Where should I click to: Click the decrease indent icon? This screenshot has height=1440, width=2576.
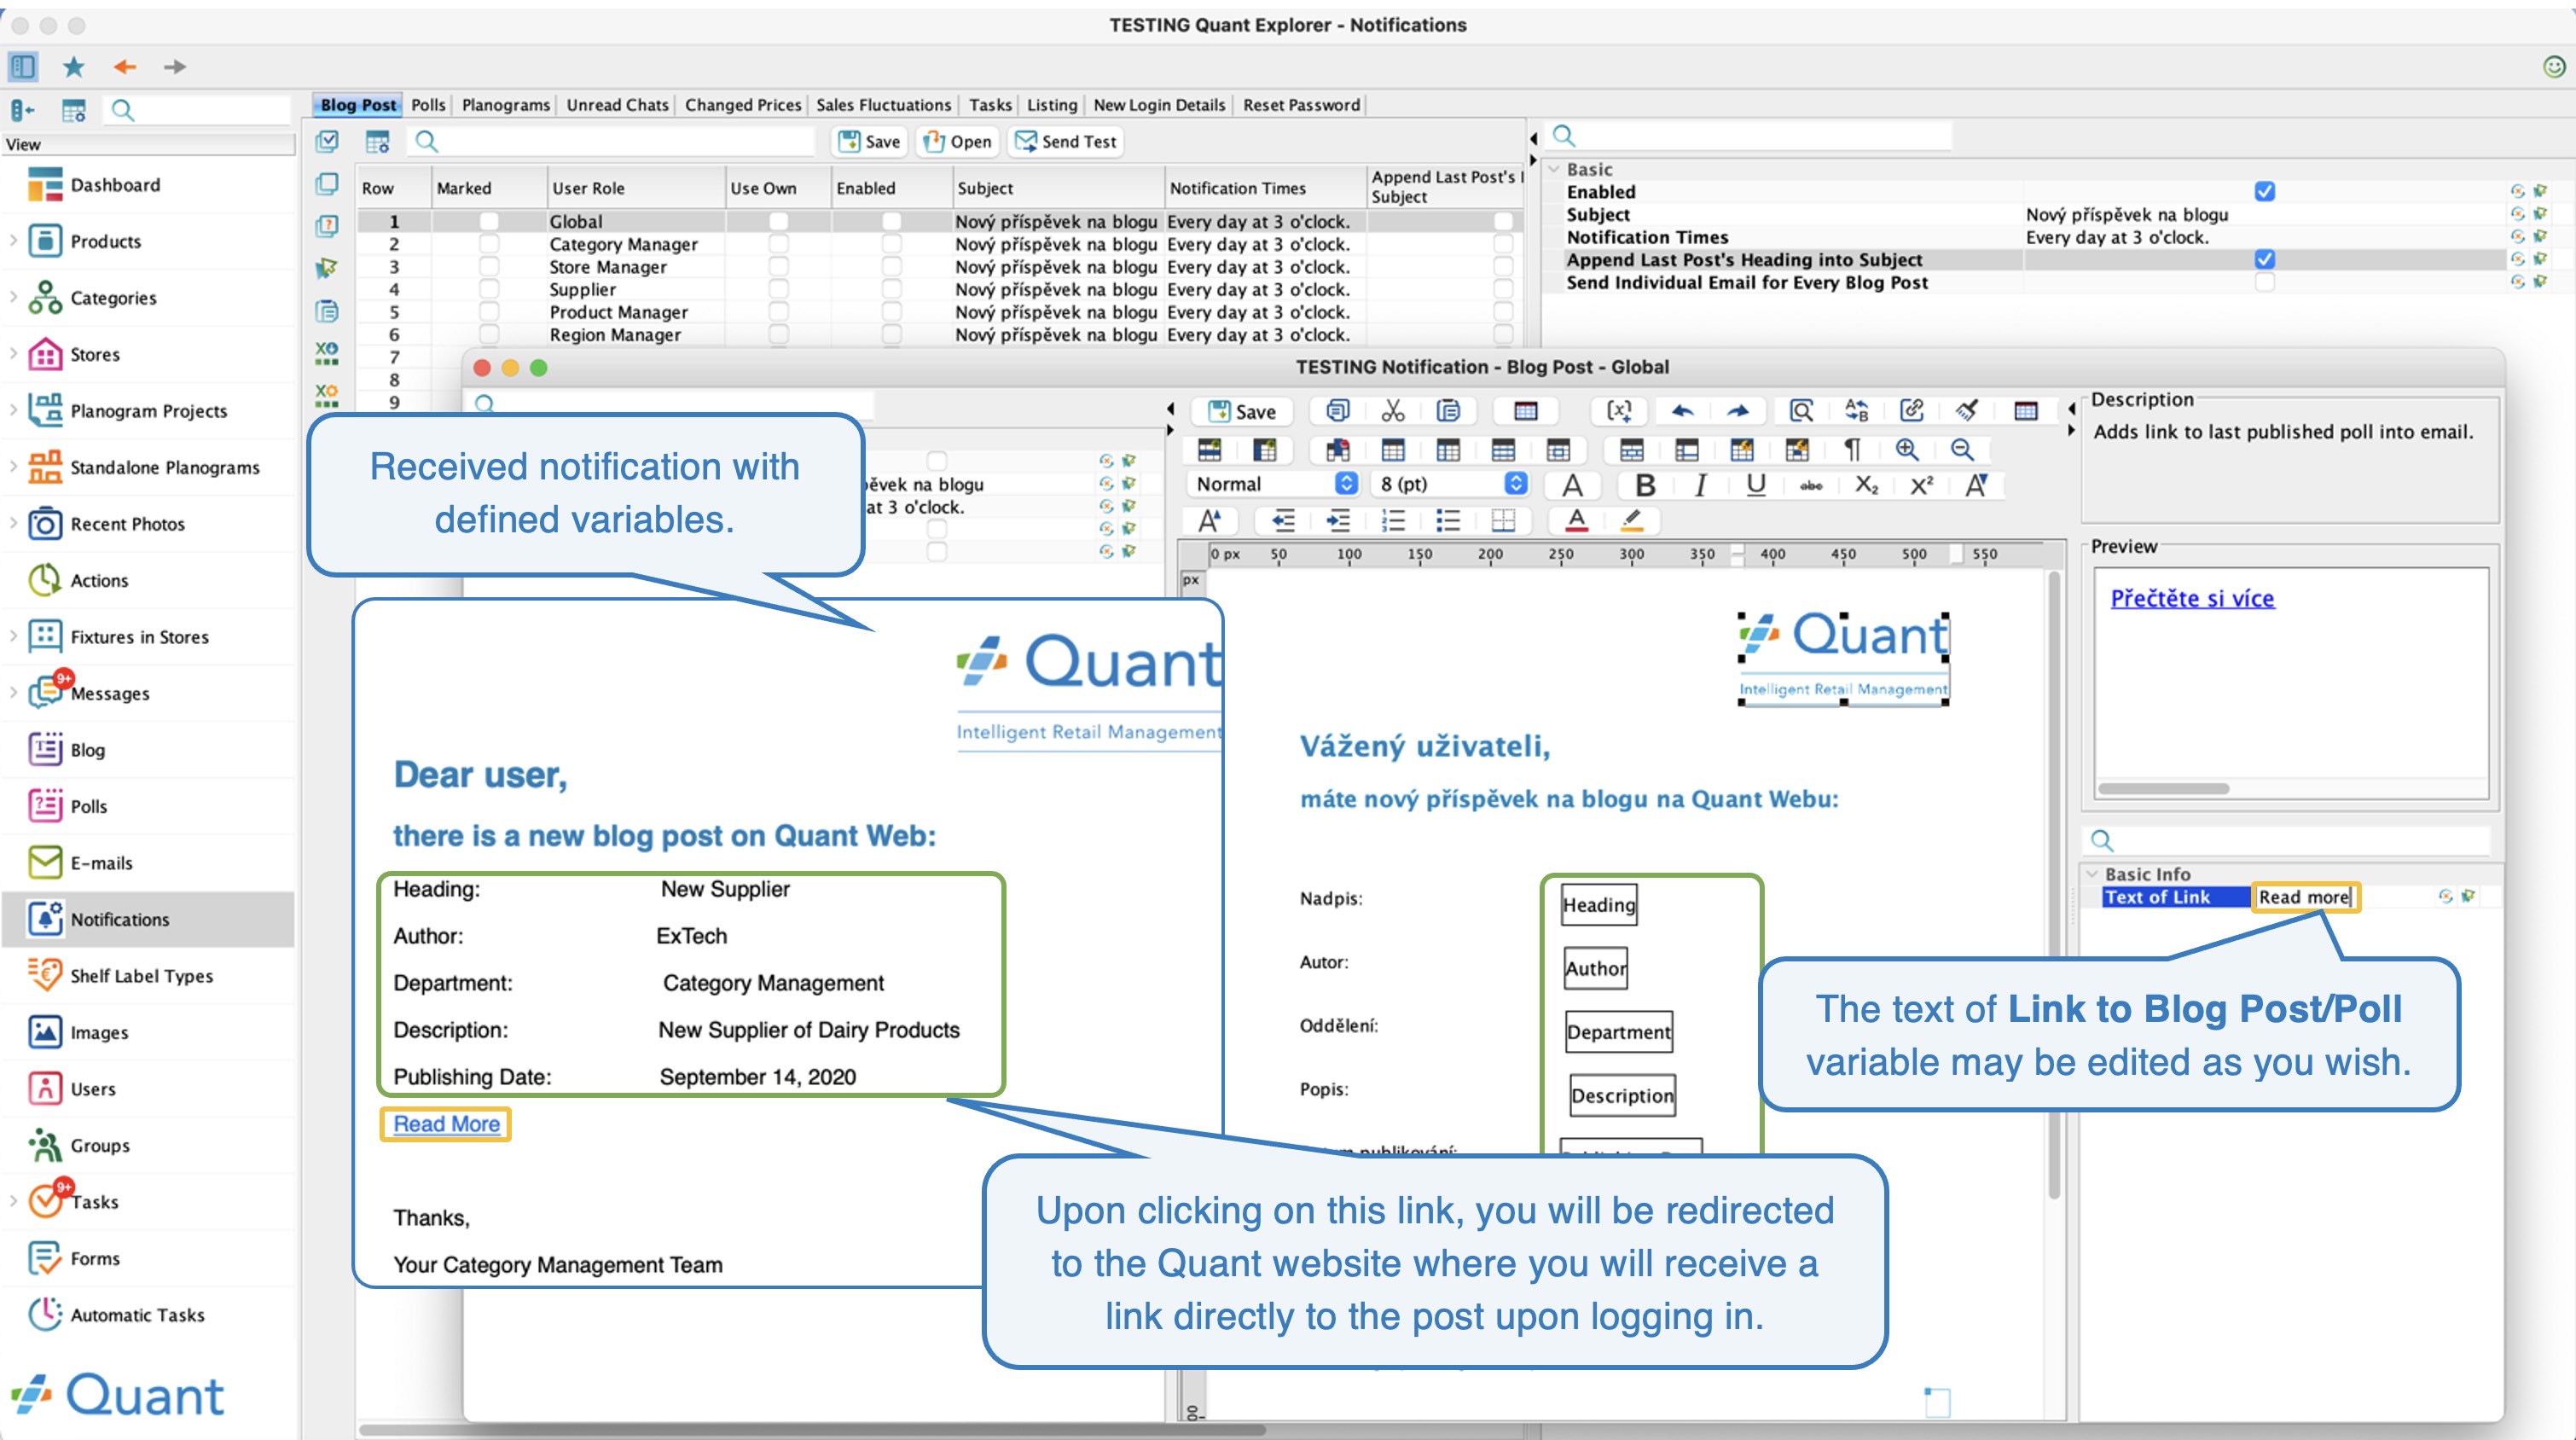(x=1283, y=520)
